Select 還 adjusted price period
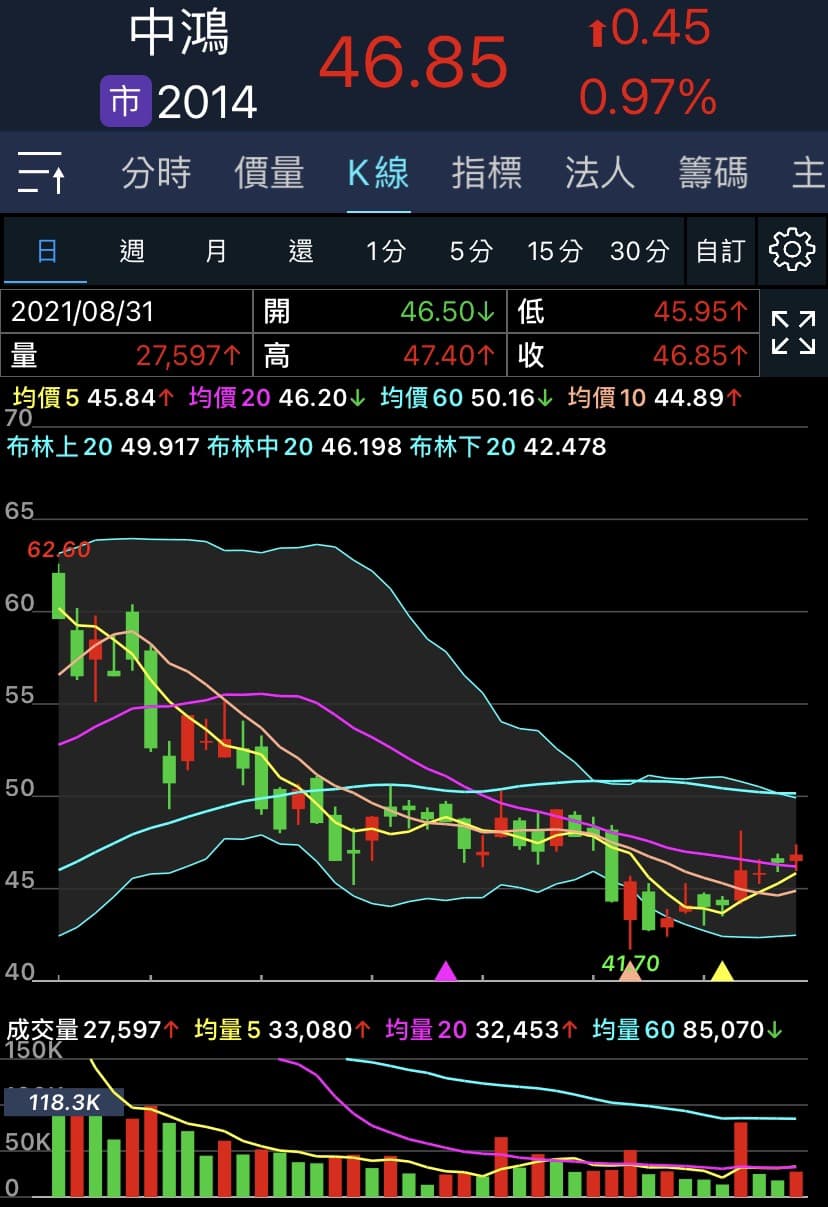Screen dimensions: 828x1207 [301, 250]
